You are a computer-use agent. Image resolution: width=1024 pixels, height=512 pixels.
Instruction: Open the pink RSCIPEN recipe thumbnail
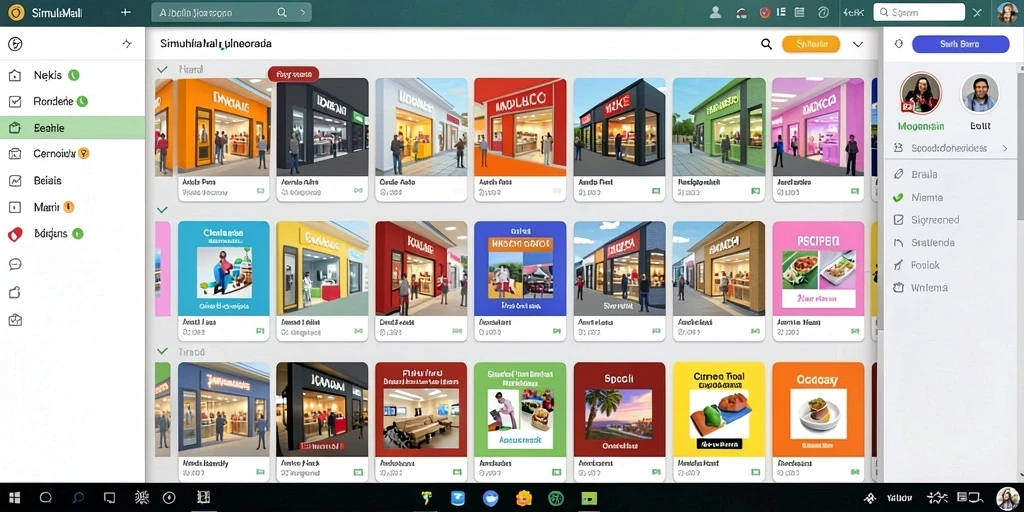click(x=818, y=268)
